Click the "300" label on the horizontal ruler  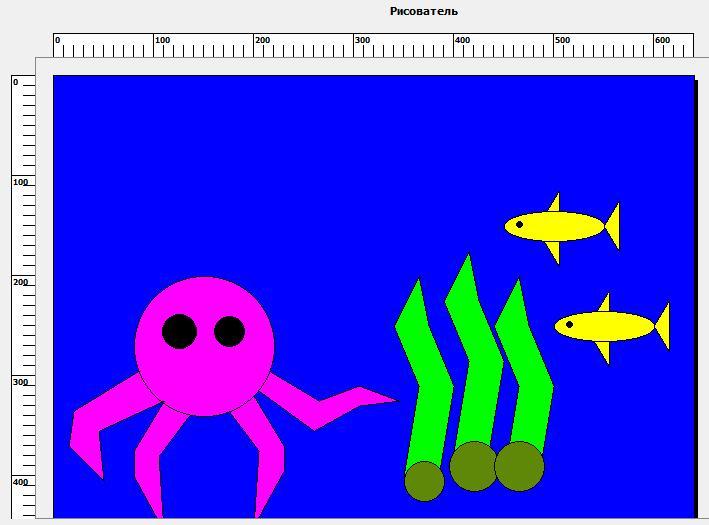click(x=362, y=40)
